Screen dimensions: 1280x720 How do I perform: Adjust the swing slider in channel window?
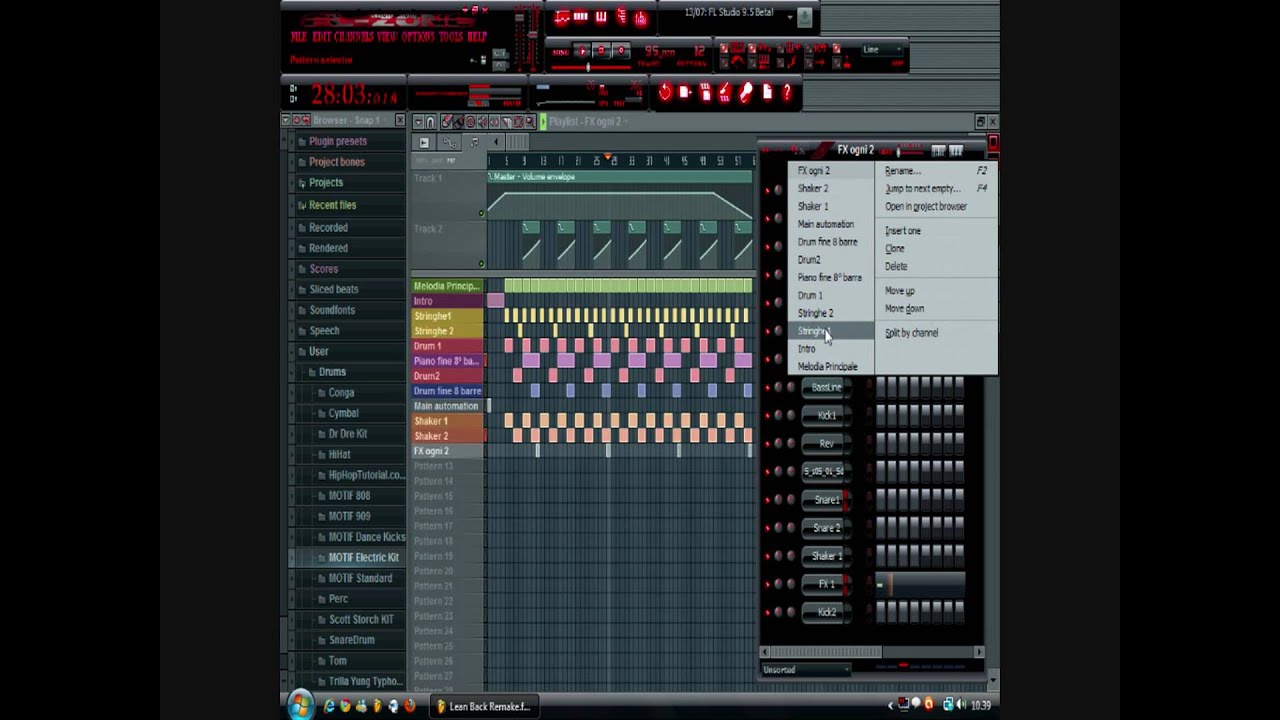click(x=908, y=151)
